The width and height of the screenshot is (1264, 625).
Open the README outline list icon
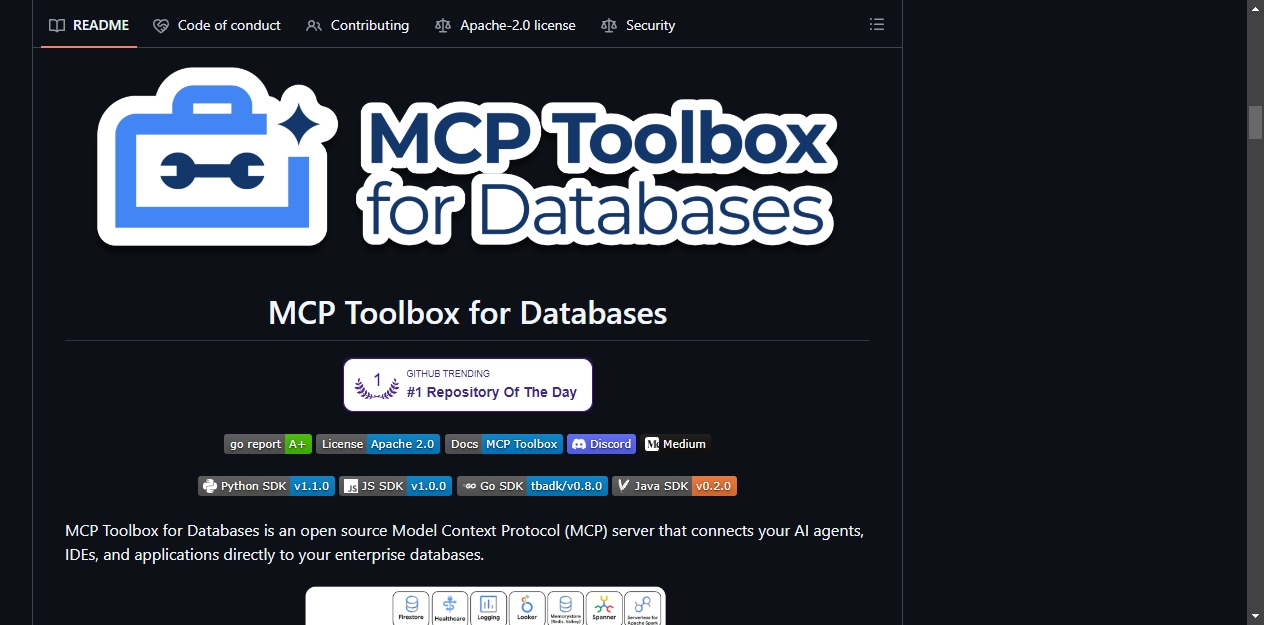pos(877,25)
